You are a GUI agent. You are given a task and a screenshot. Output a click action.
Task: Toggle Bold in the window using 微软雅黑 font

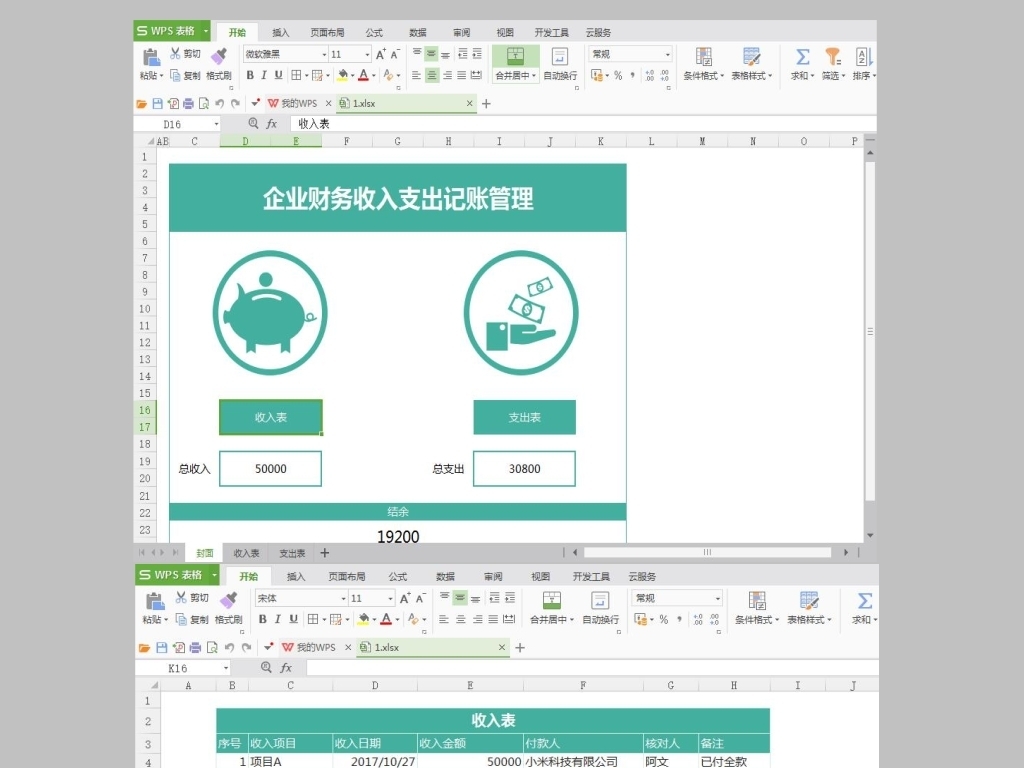point(250,75)
